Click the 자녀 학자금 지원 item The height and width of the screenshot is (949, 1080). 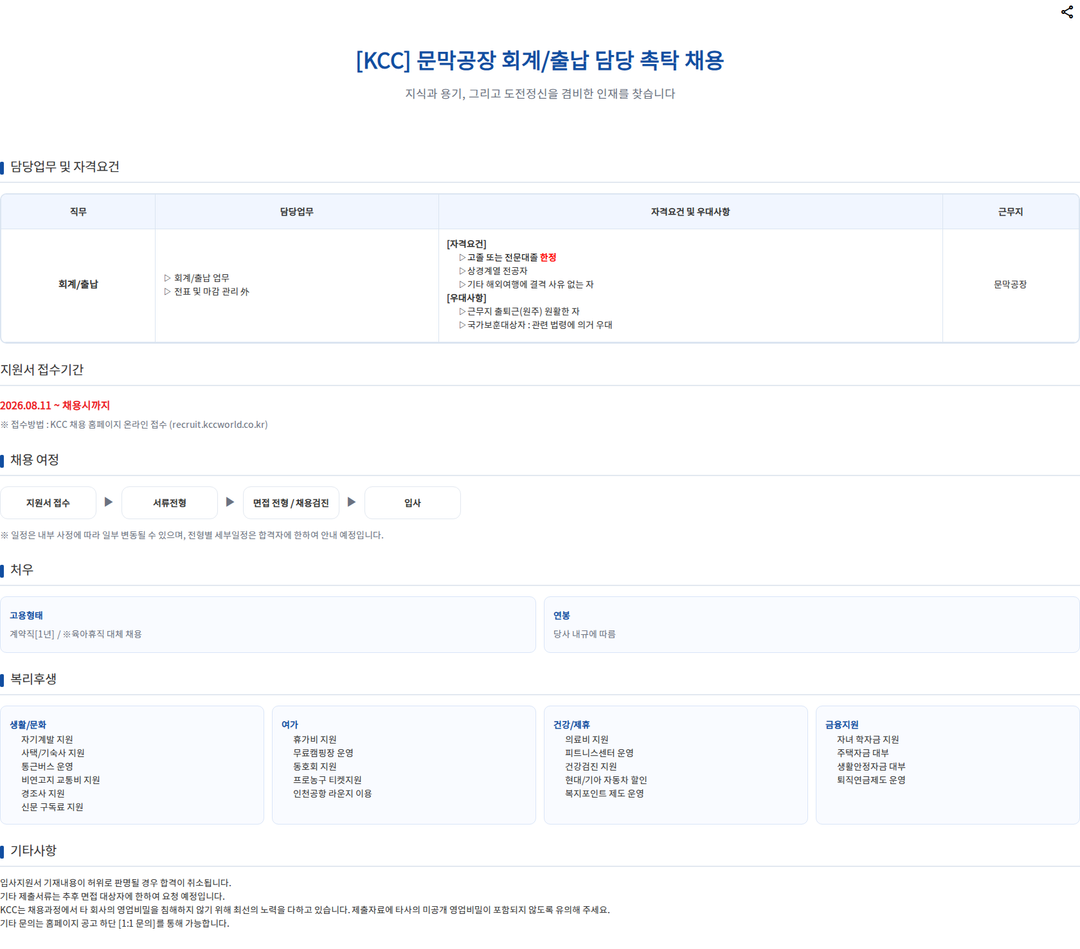[868, 740]
